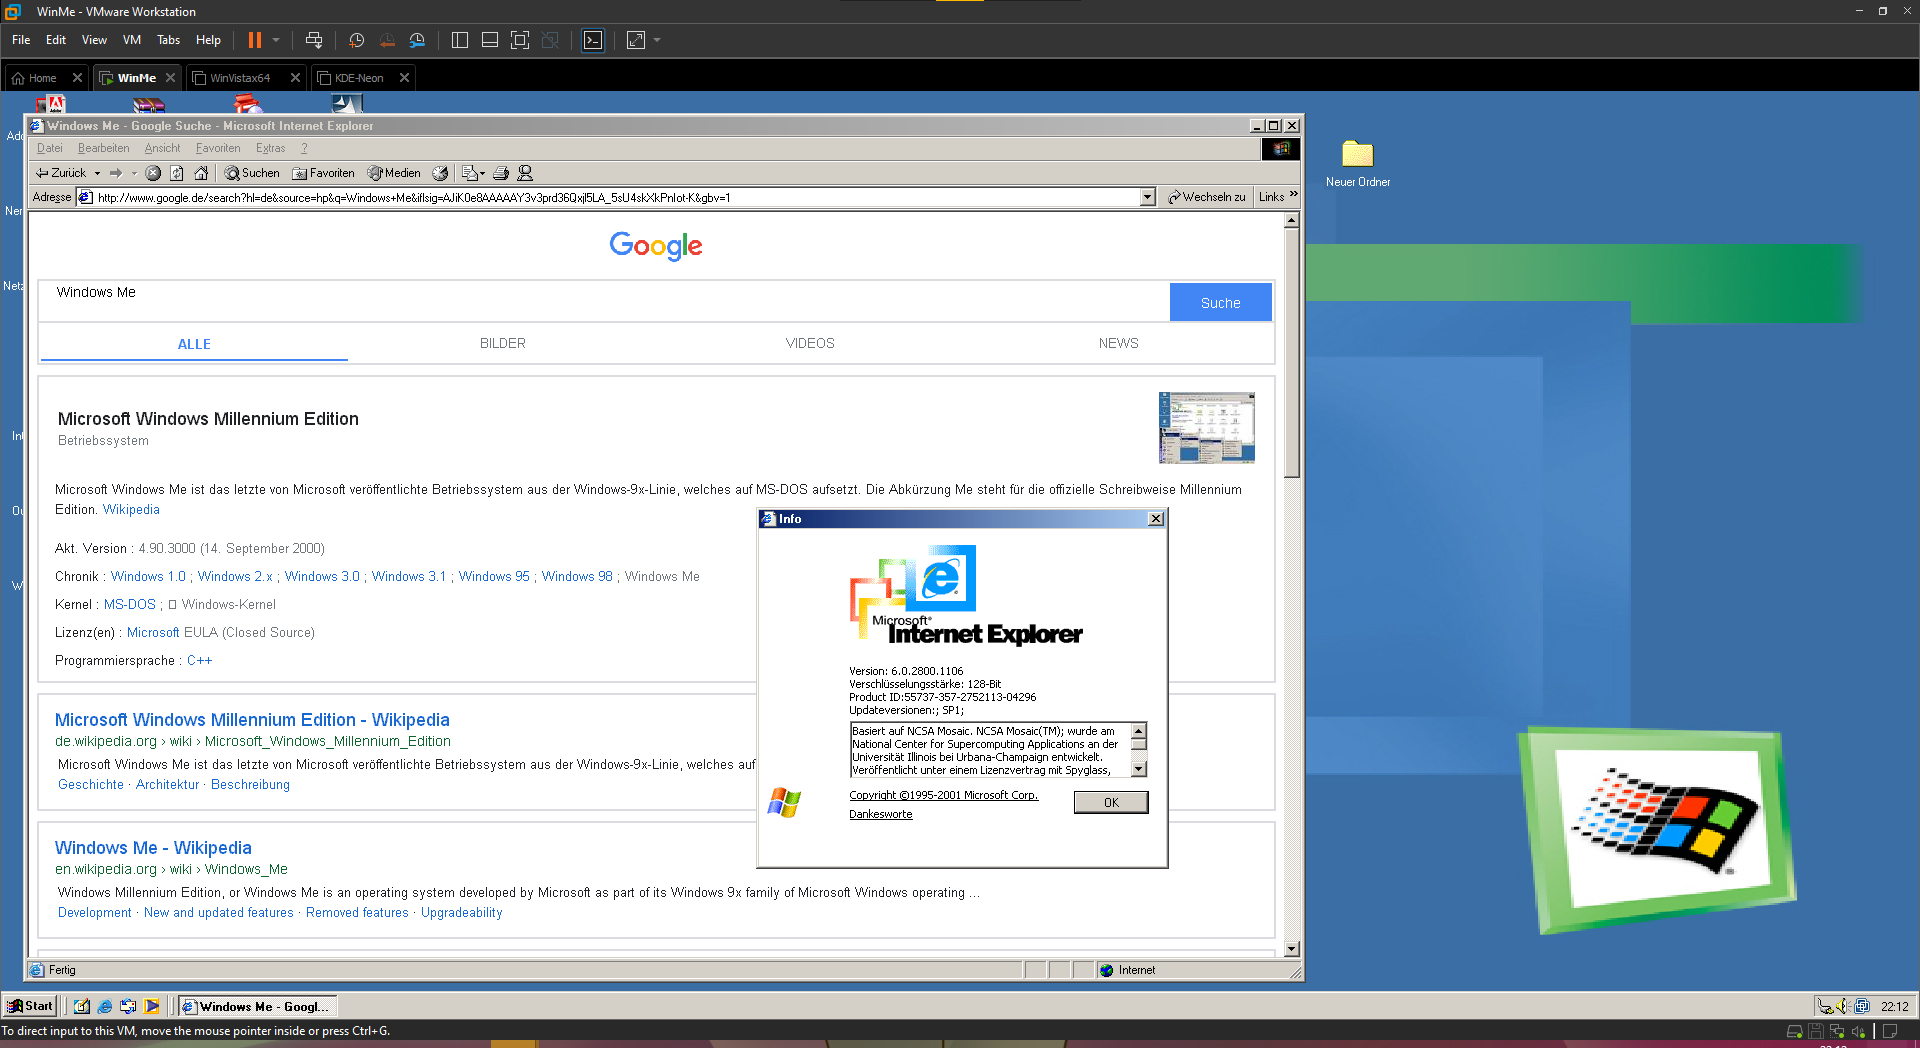Stop page loading with the X icon

tap(153, 173)
